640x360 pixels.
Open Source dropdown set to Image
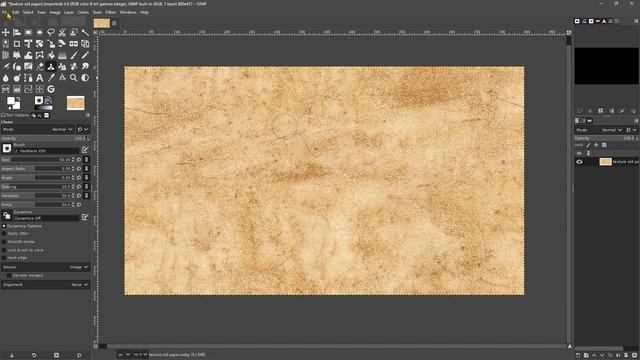(45, 267)
